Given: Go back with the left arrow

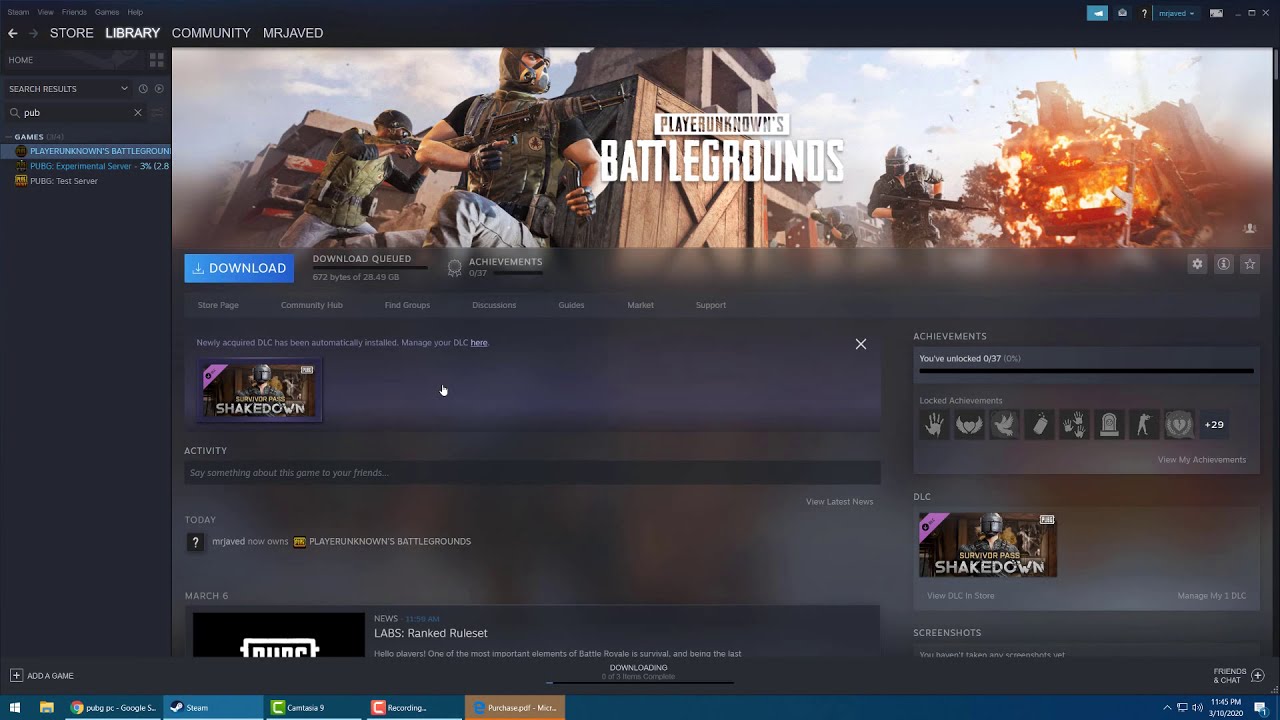Looking at the screenshot, I should (12, 33).
